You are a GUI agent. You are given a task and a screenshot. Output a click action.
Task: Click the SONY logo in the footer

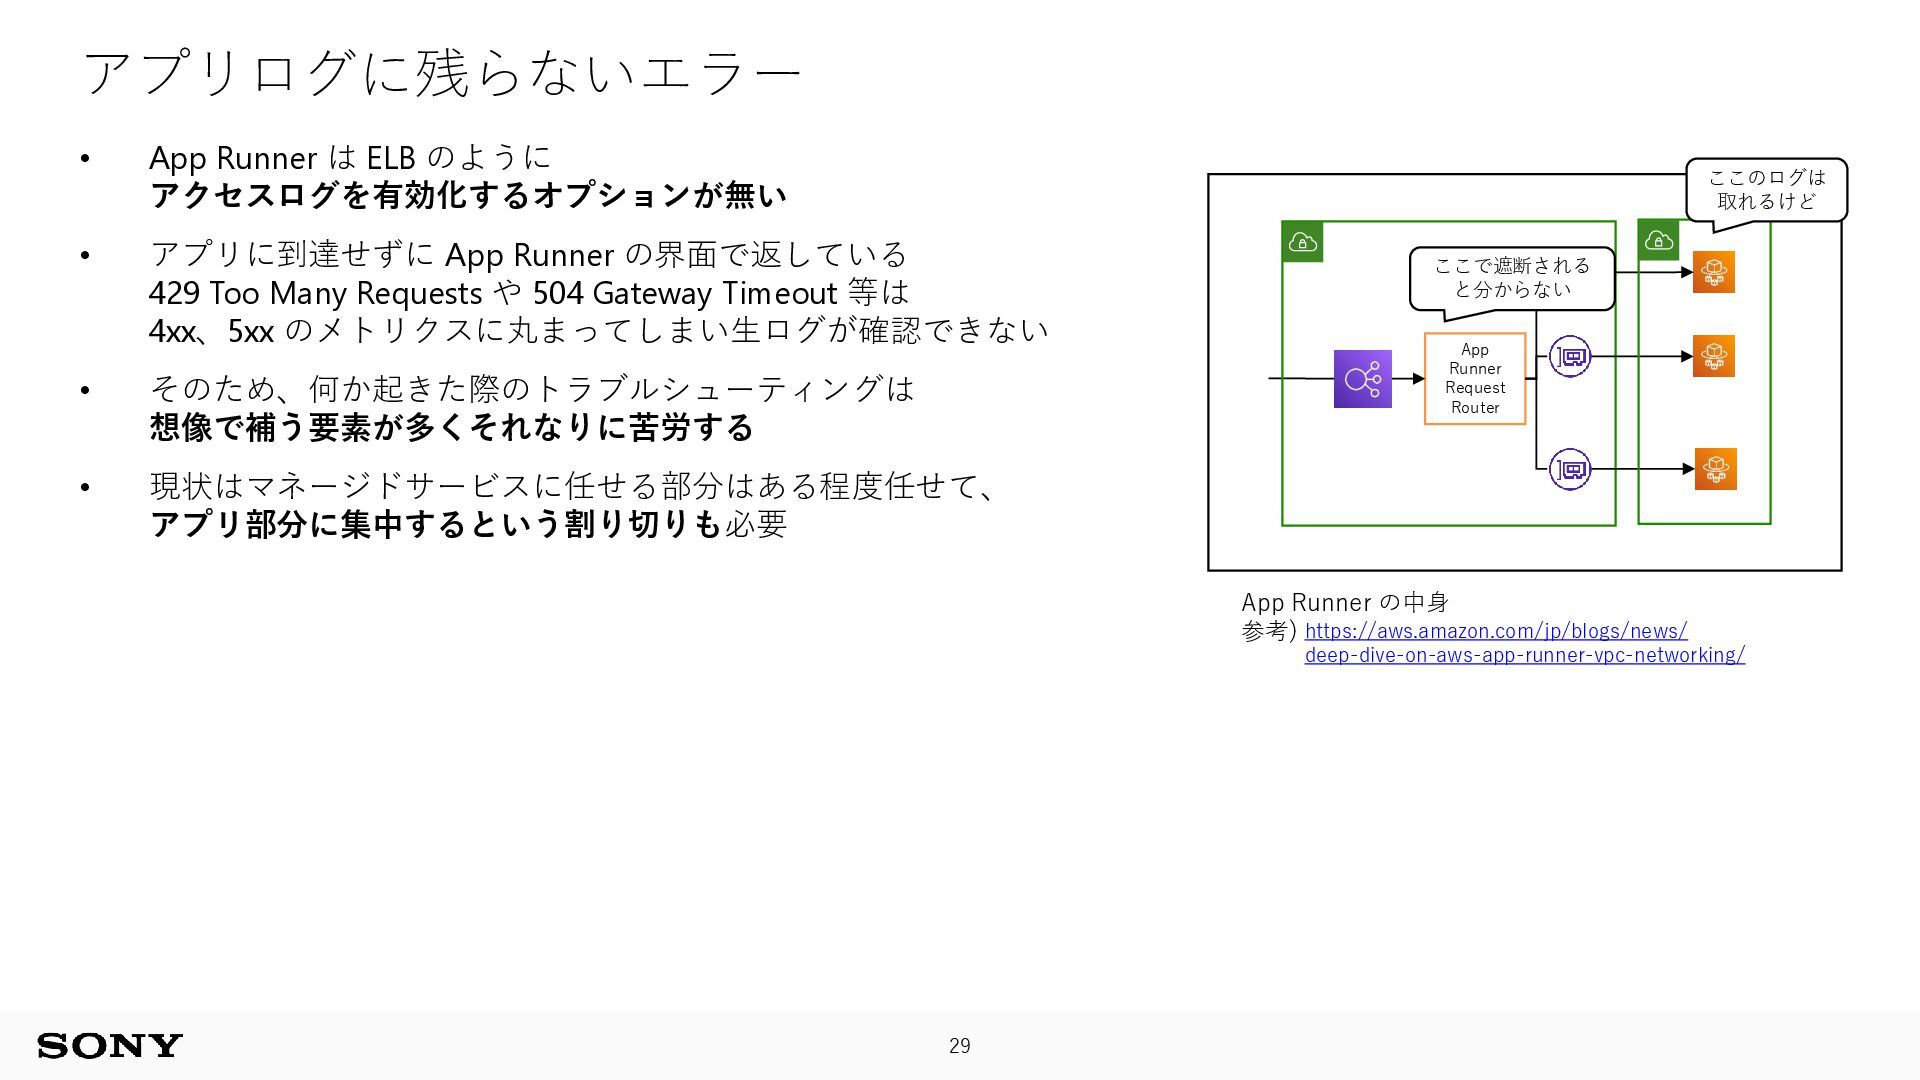pyautogui.click(x=110, y=1046)
